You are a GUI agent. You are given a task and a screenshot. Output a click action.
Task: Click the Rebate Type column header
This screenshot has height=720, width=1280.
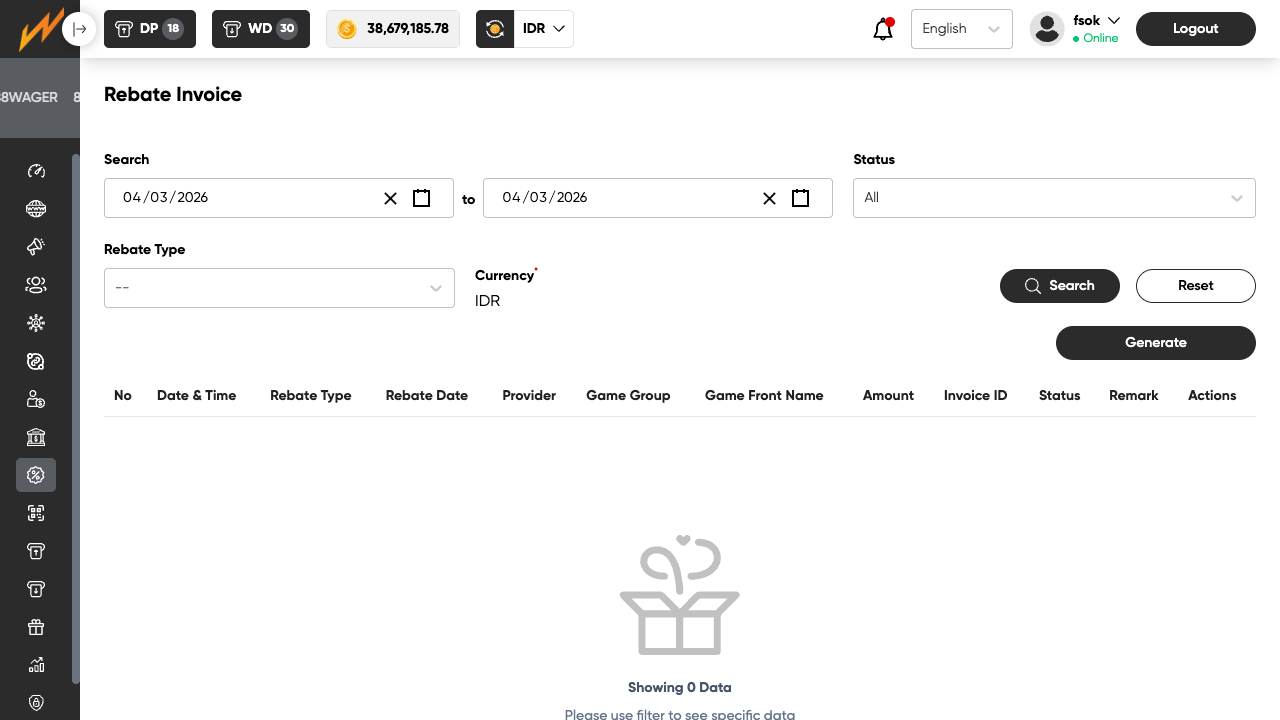pos(311,396)
